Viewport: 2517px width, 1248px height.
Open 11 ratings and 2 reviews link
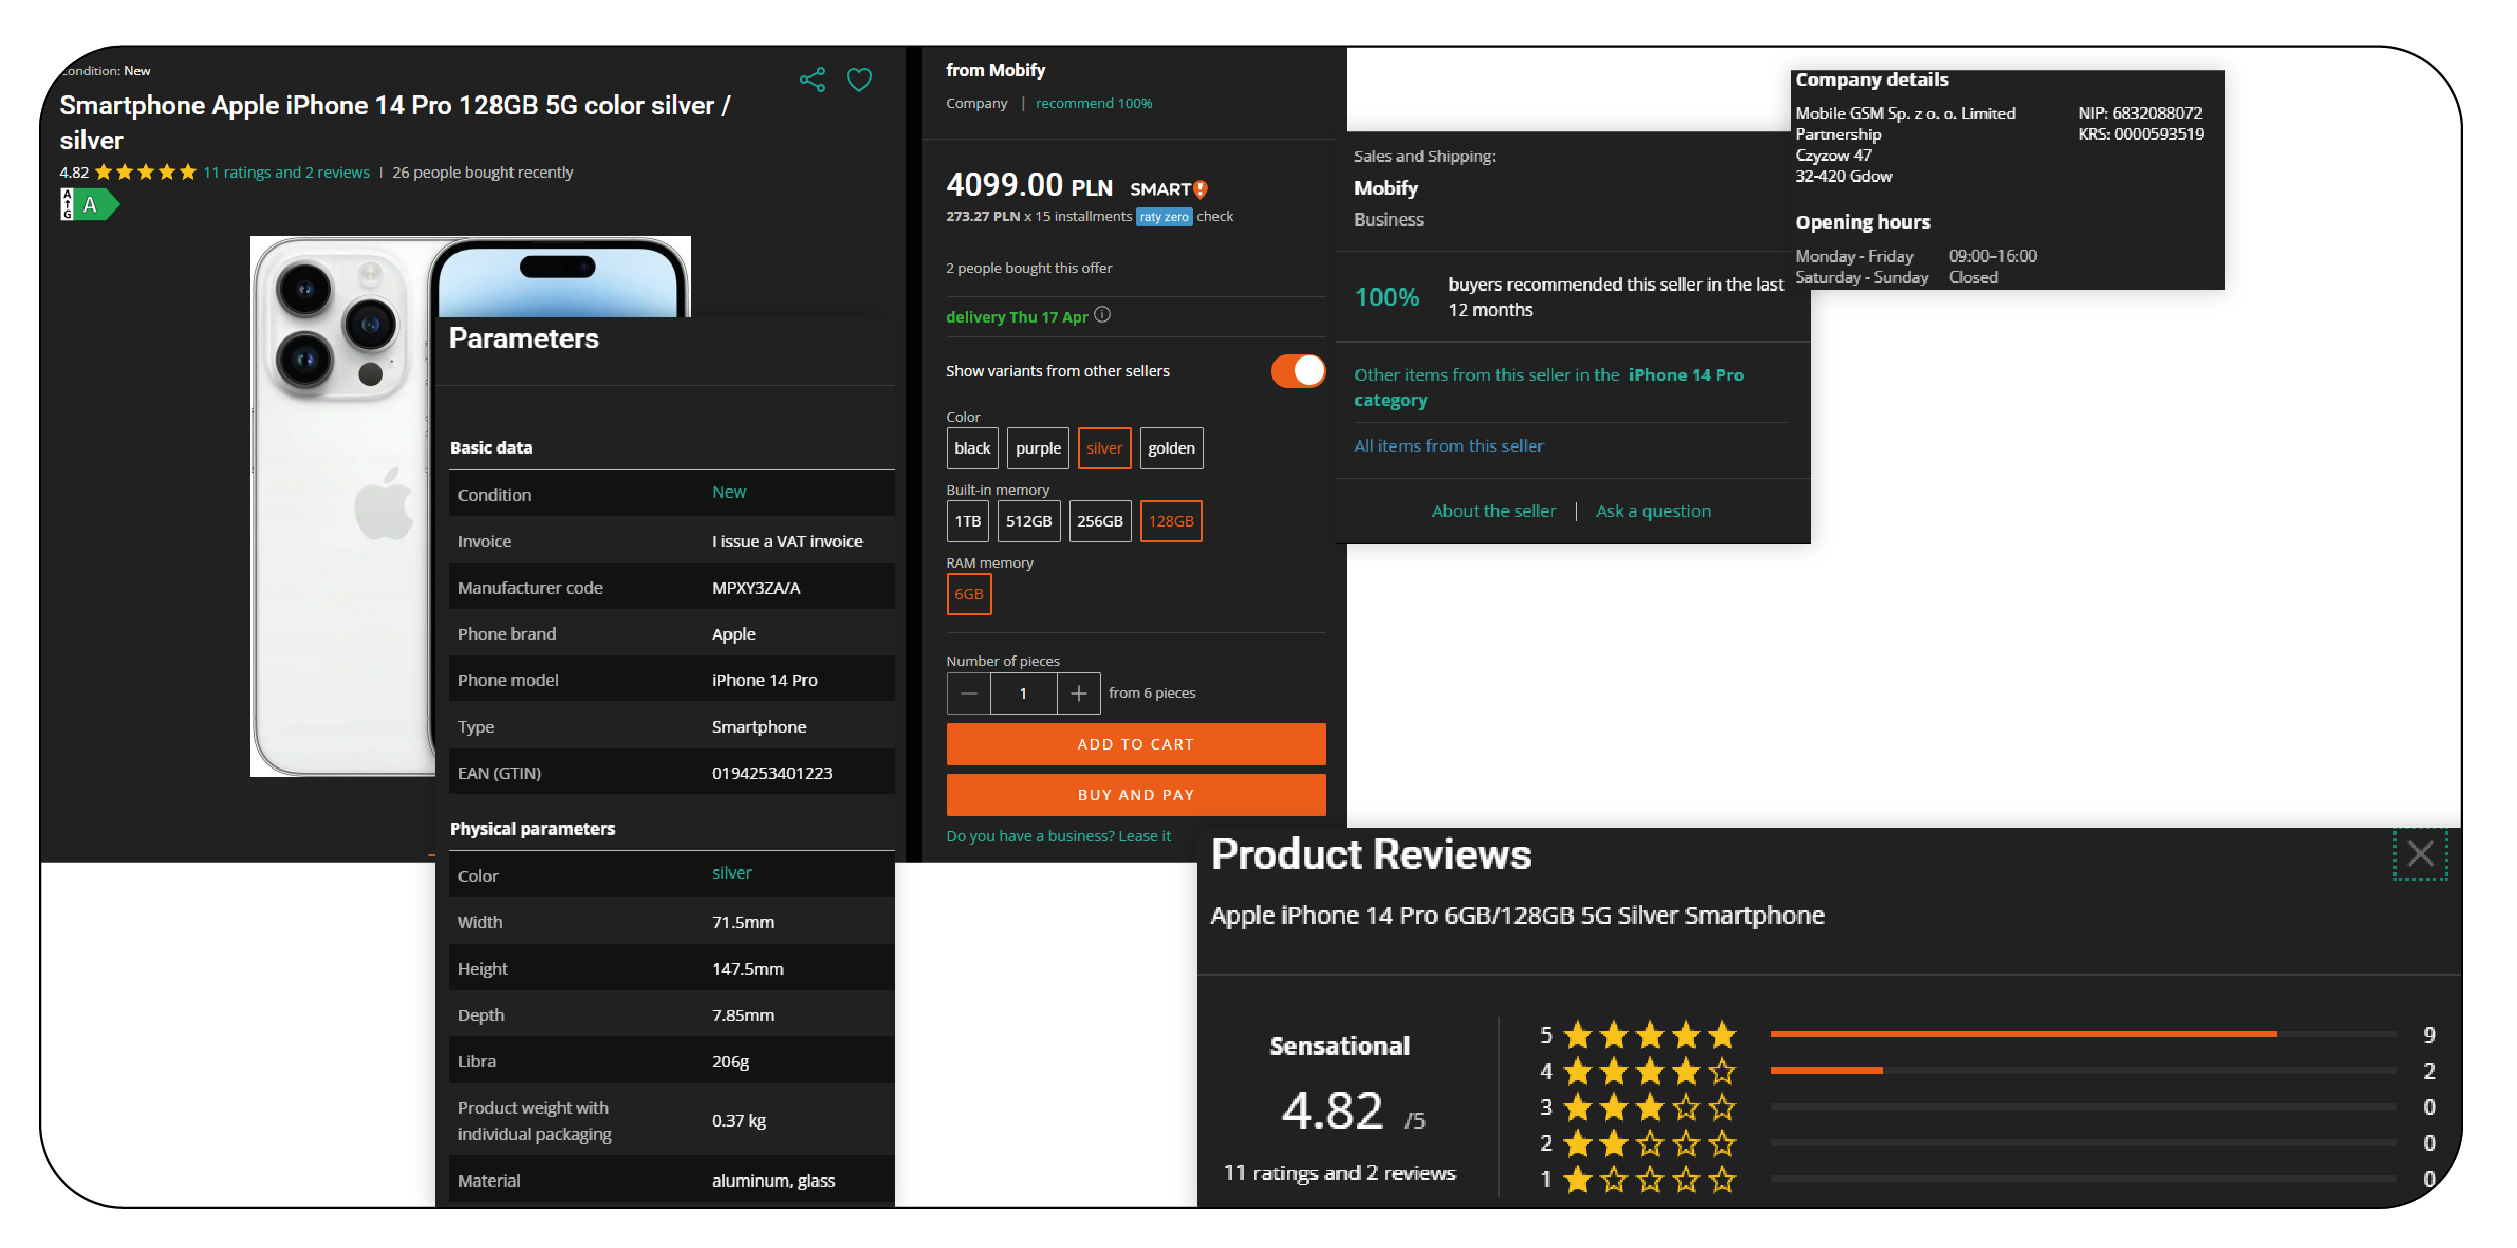click(286, 172)
